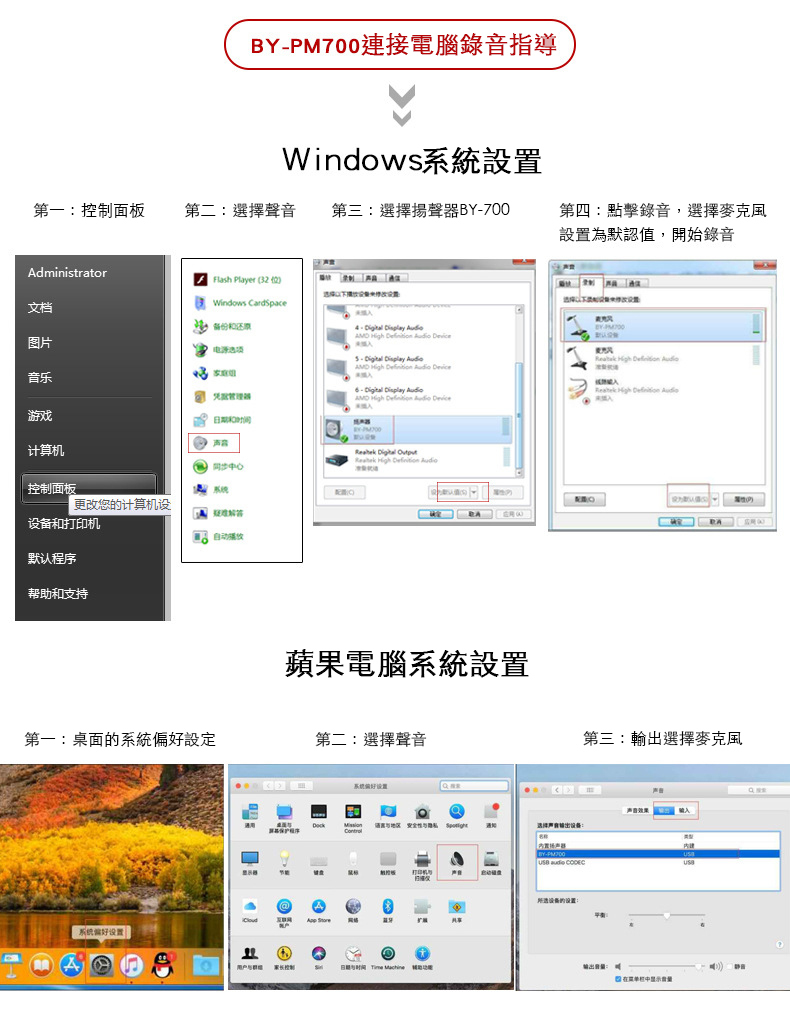Select 线路输入 Realtek line-in device
Screen dimensions: 790x1024
point(663,390)
